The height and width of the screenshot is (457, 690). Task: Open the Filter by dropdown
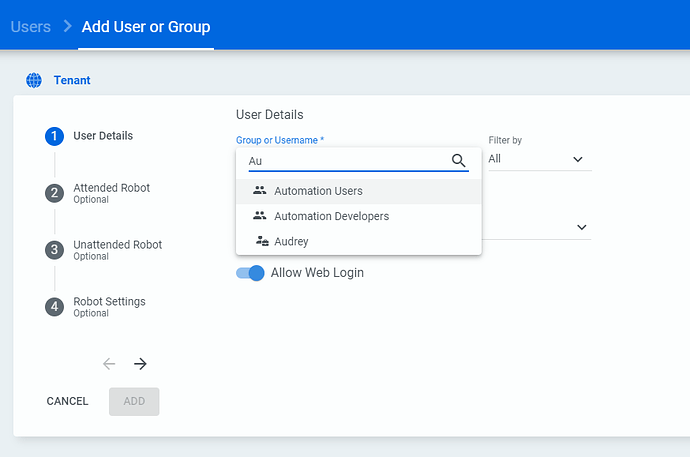point(535,160)
